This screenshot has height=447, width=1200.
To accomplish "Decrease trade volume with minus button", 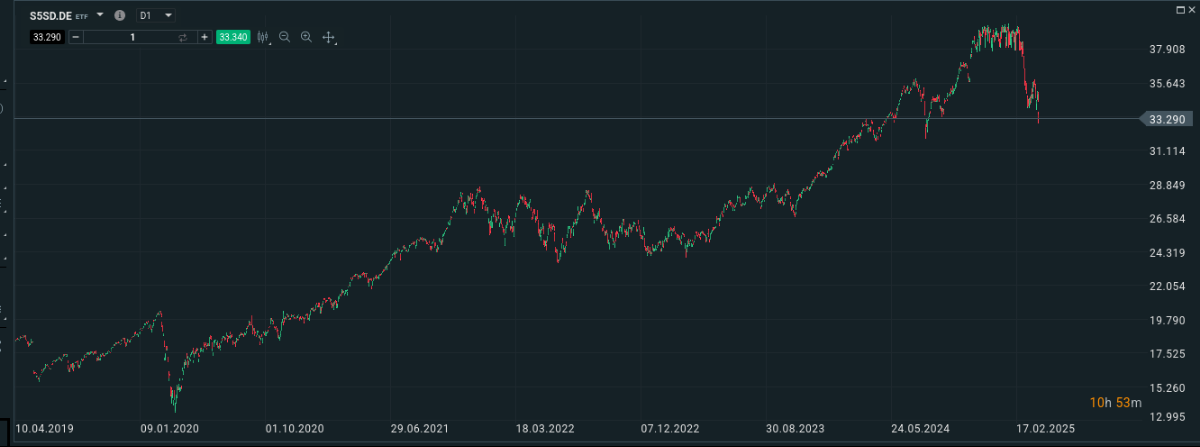I will (76, 37).
